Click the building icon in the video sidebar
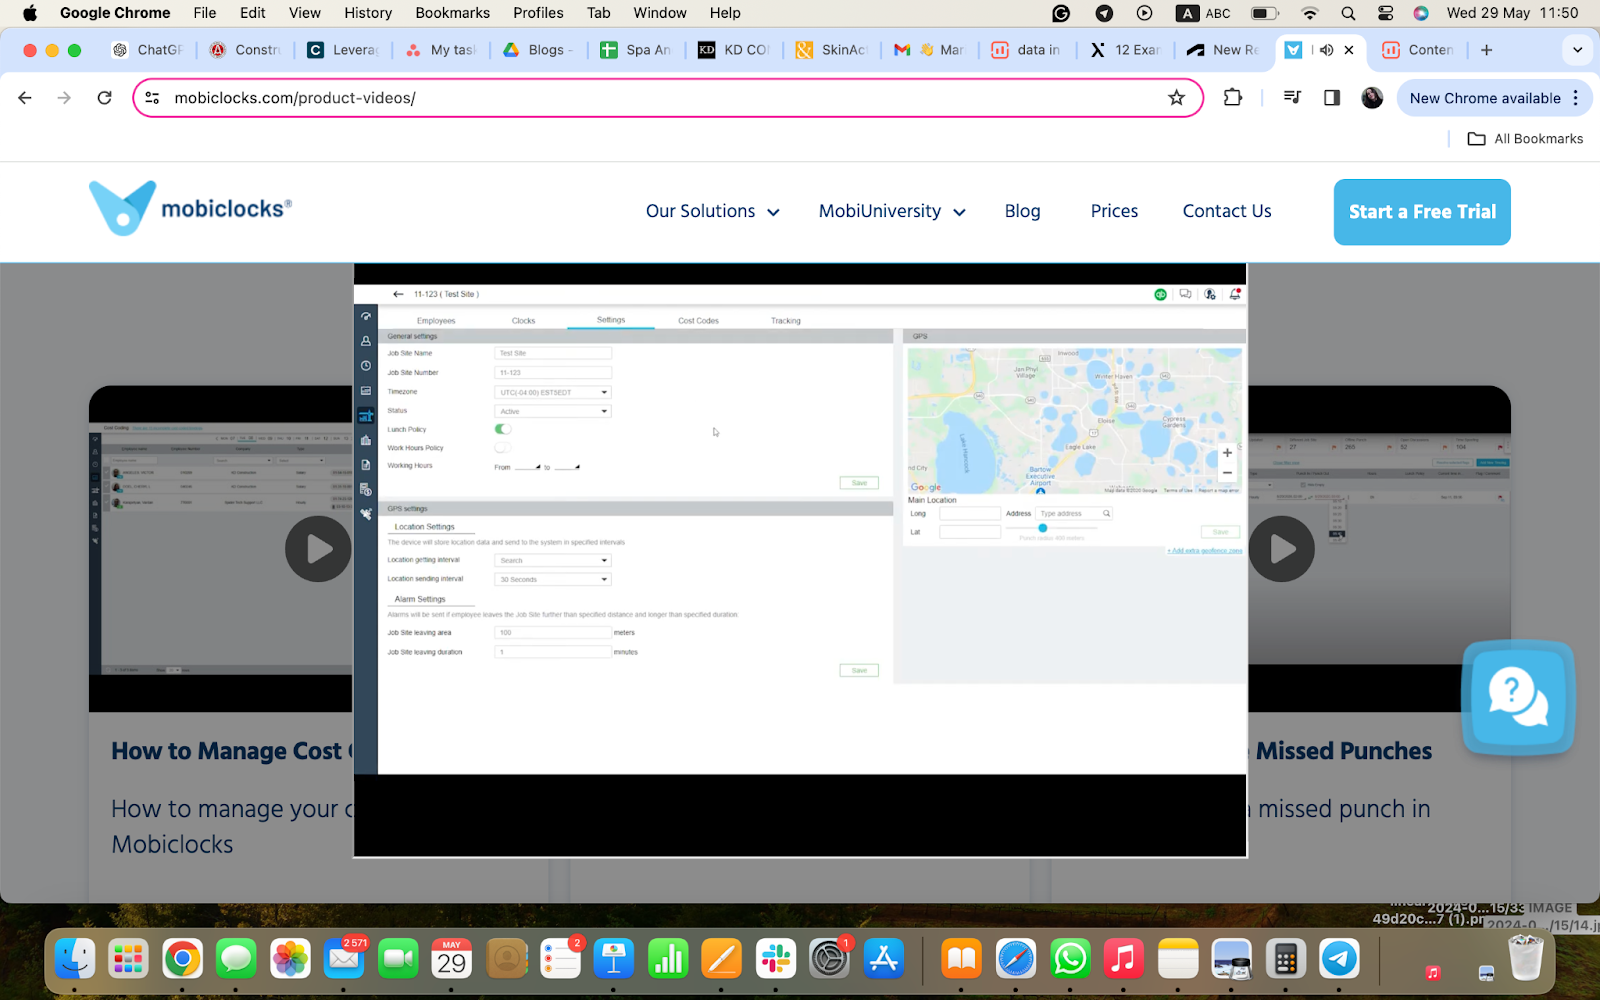The image size is (1600, 1000). 366,440
